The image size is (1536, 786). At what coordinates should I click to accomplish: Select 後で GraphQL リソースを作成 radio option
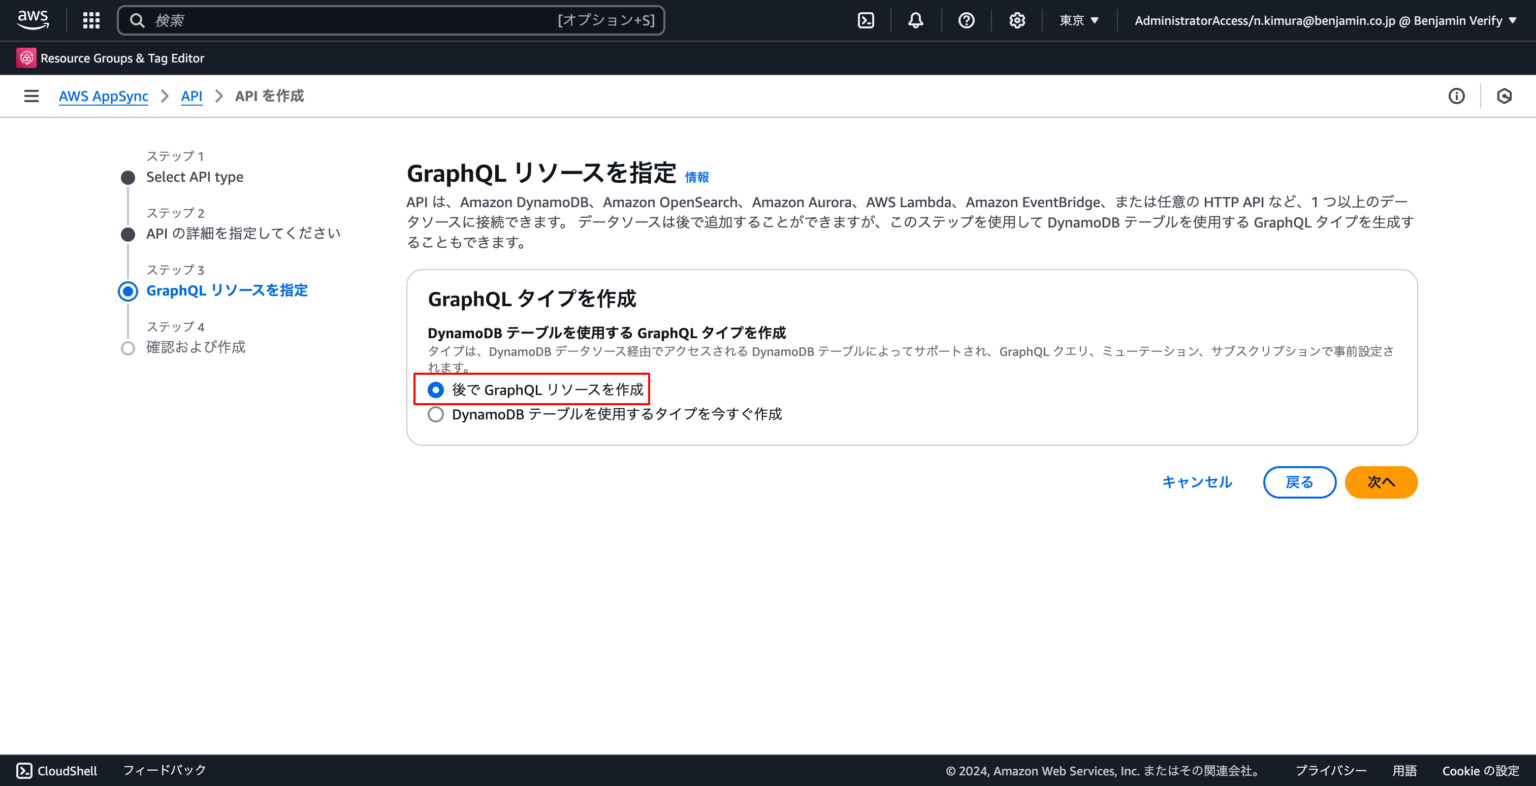[x=435, y=390]
